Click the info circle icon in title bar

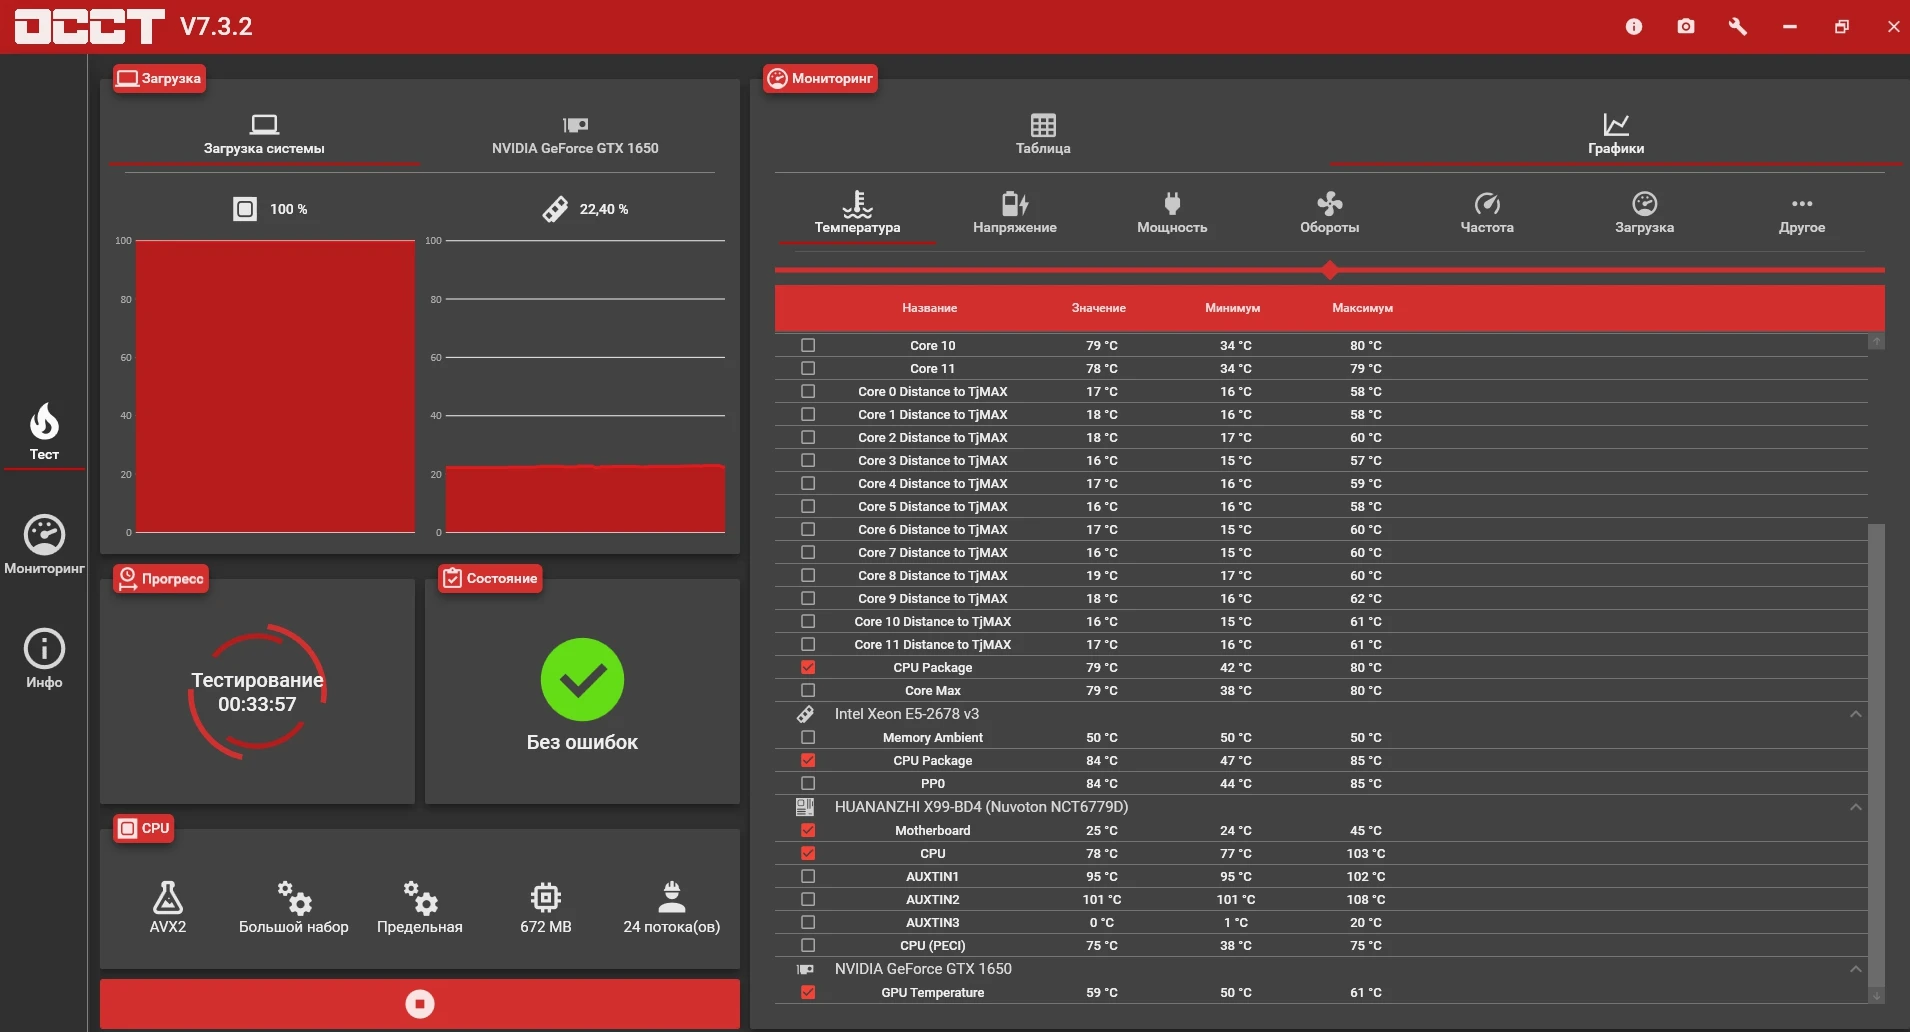pos(1634,27)
